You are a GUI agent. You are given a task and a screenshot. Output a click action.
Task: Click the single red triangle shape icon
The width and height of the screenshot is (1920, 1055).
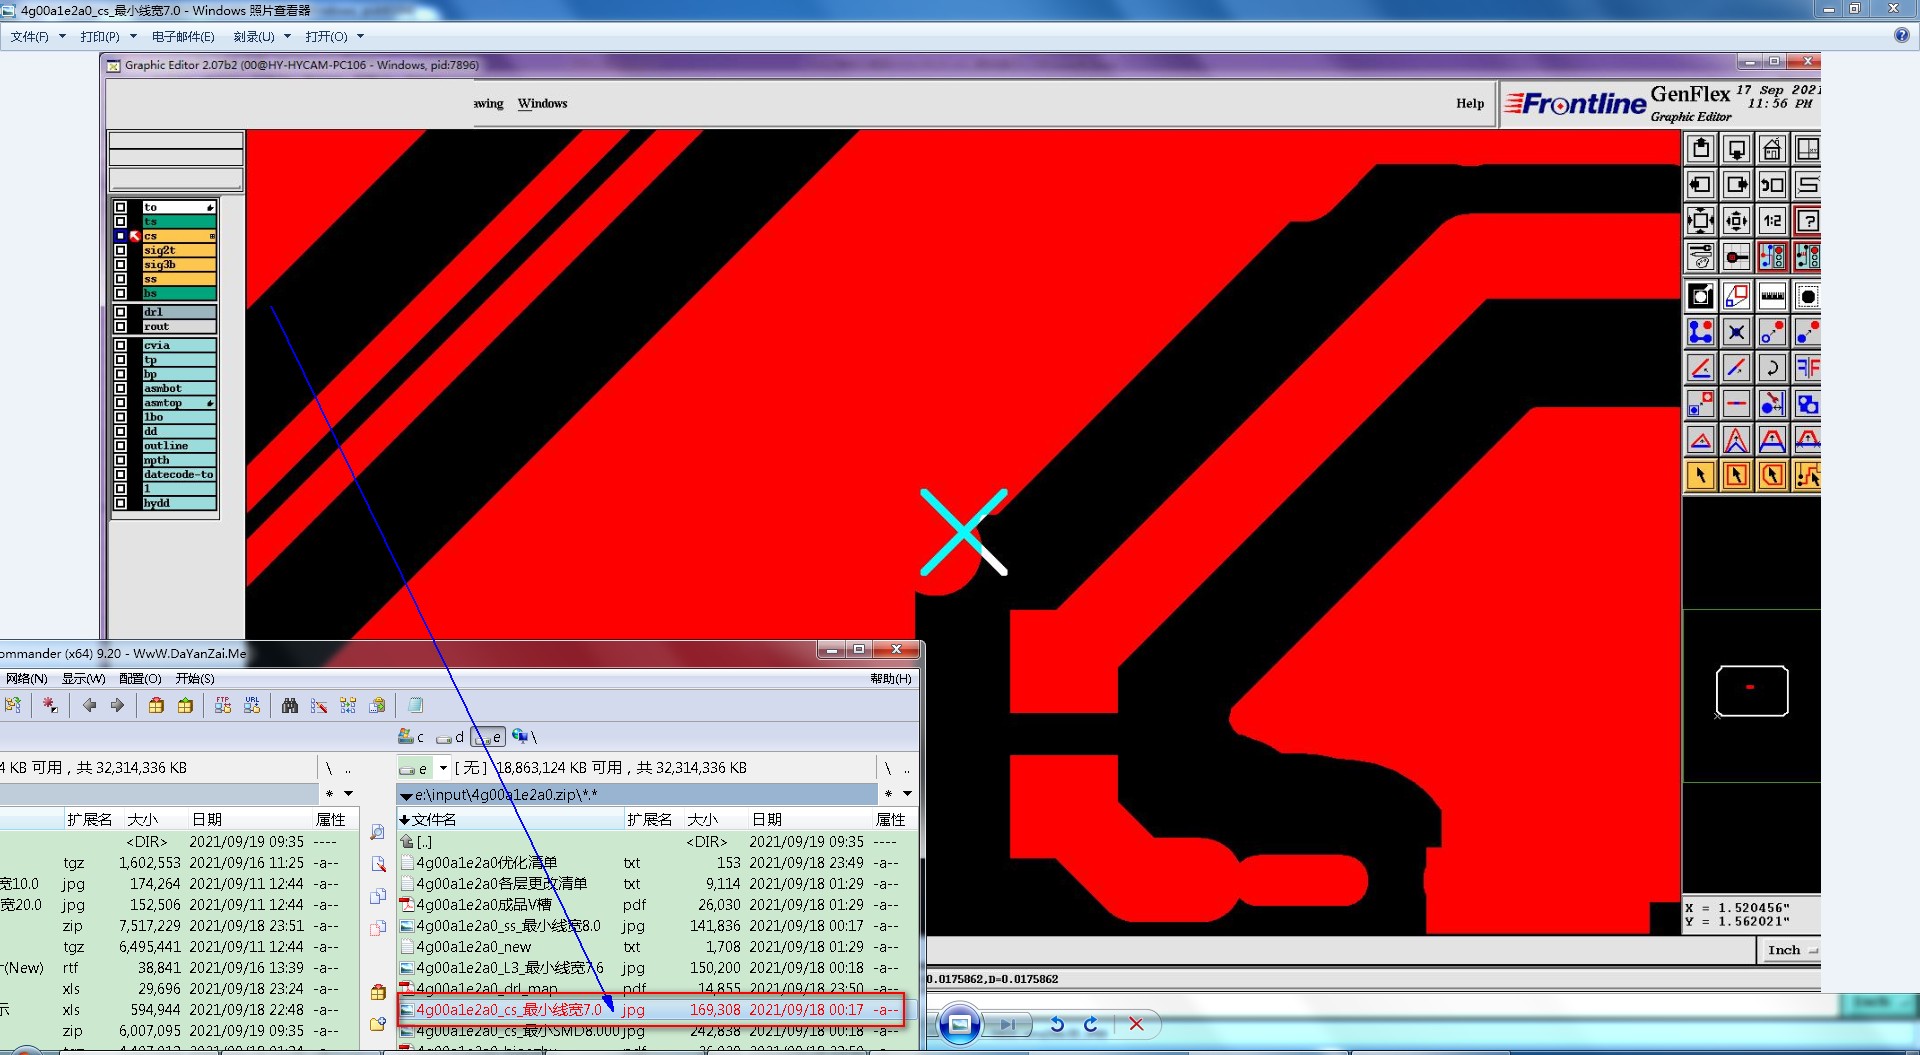point(1700,440)
